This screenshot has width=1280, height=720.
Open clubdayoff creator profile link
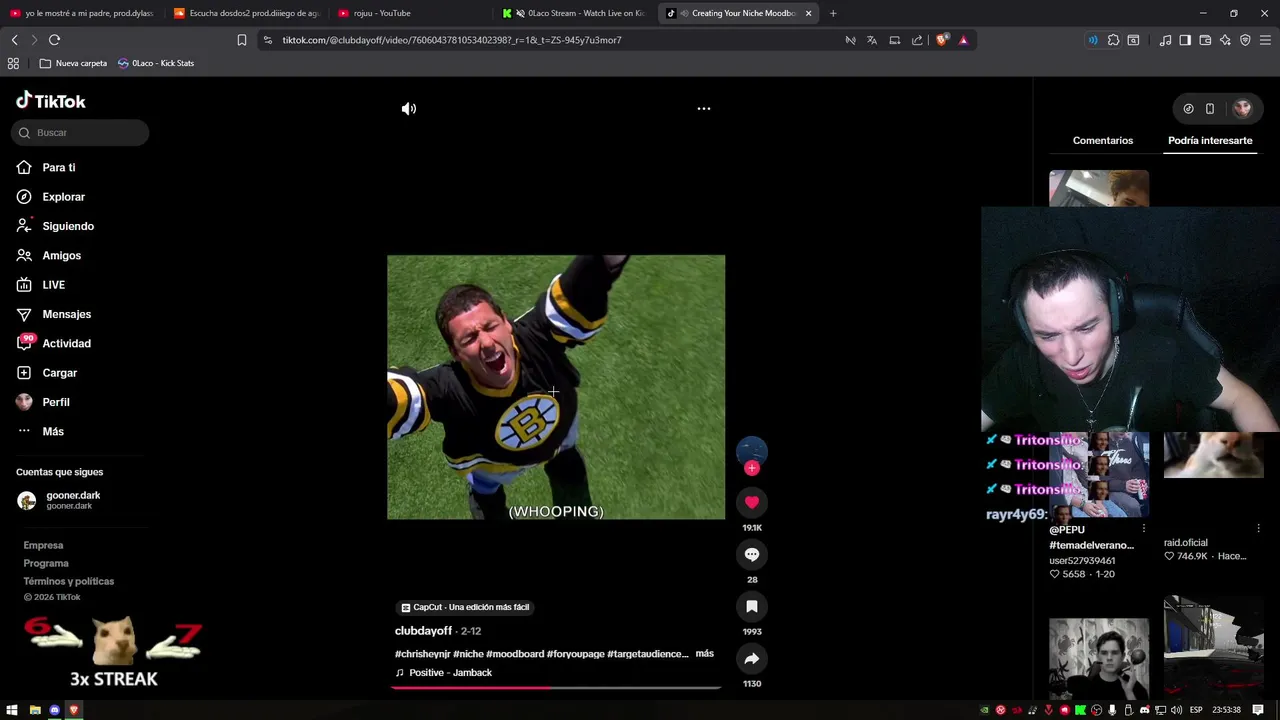pyautogui.click(x=423, y=631)
